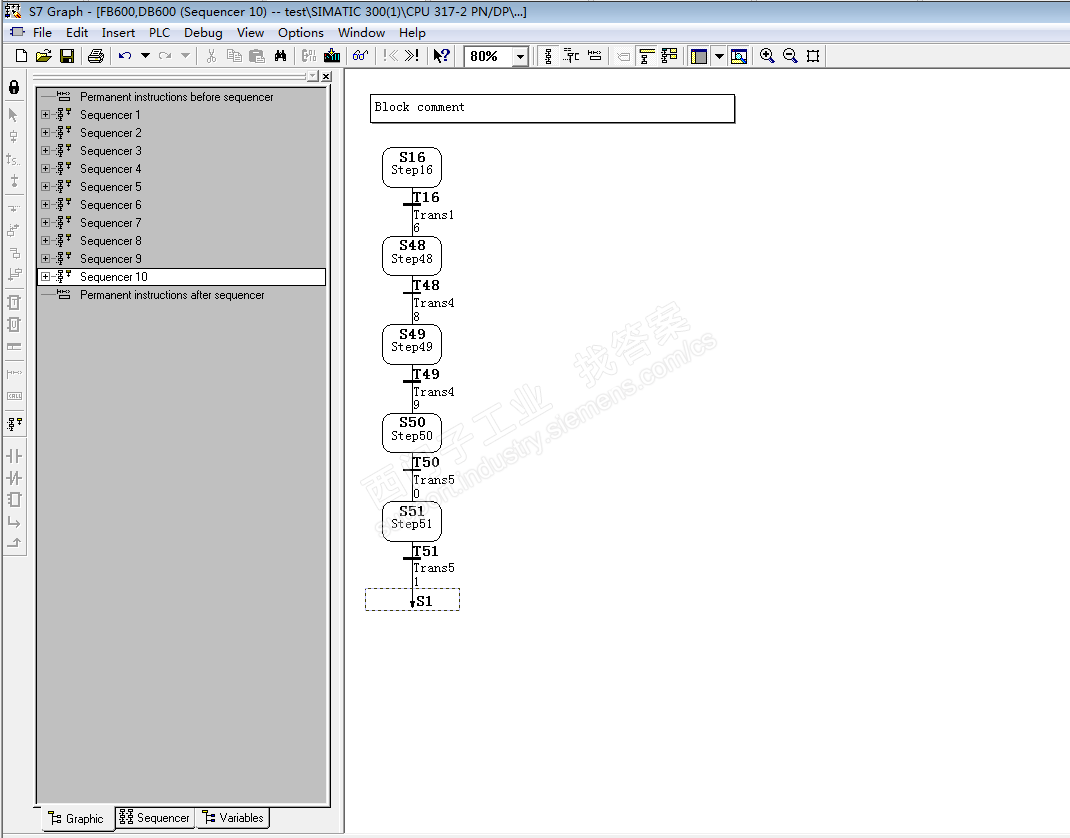Open the 80% zoom combo box dropdown
This screenshot has width=1070, height=838.
click(x=521, y=57)
